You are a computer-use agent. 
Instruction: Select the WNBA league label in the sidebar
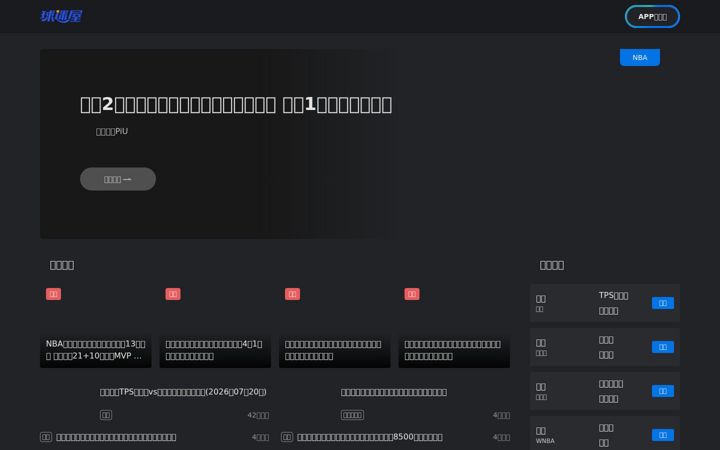(545, 441)
